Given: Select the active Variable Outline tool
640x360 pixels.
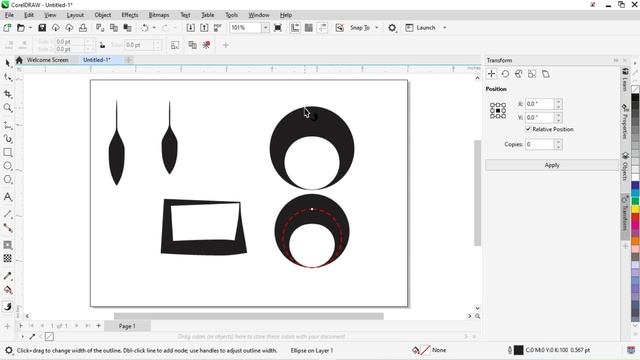Looking at the screenshot, I should click(x=7, y=307).
